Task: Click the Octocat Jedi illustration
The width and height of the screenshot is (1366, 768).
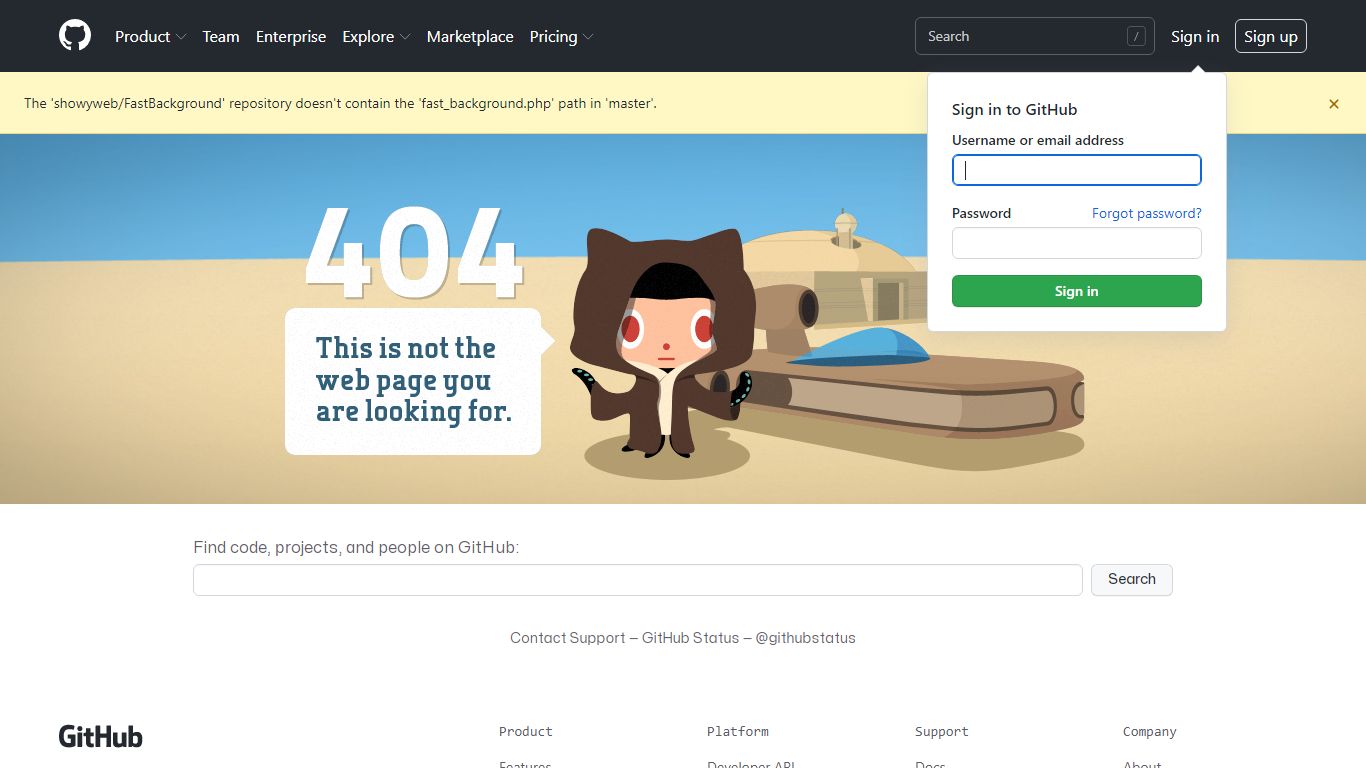Action: 662,343
